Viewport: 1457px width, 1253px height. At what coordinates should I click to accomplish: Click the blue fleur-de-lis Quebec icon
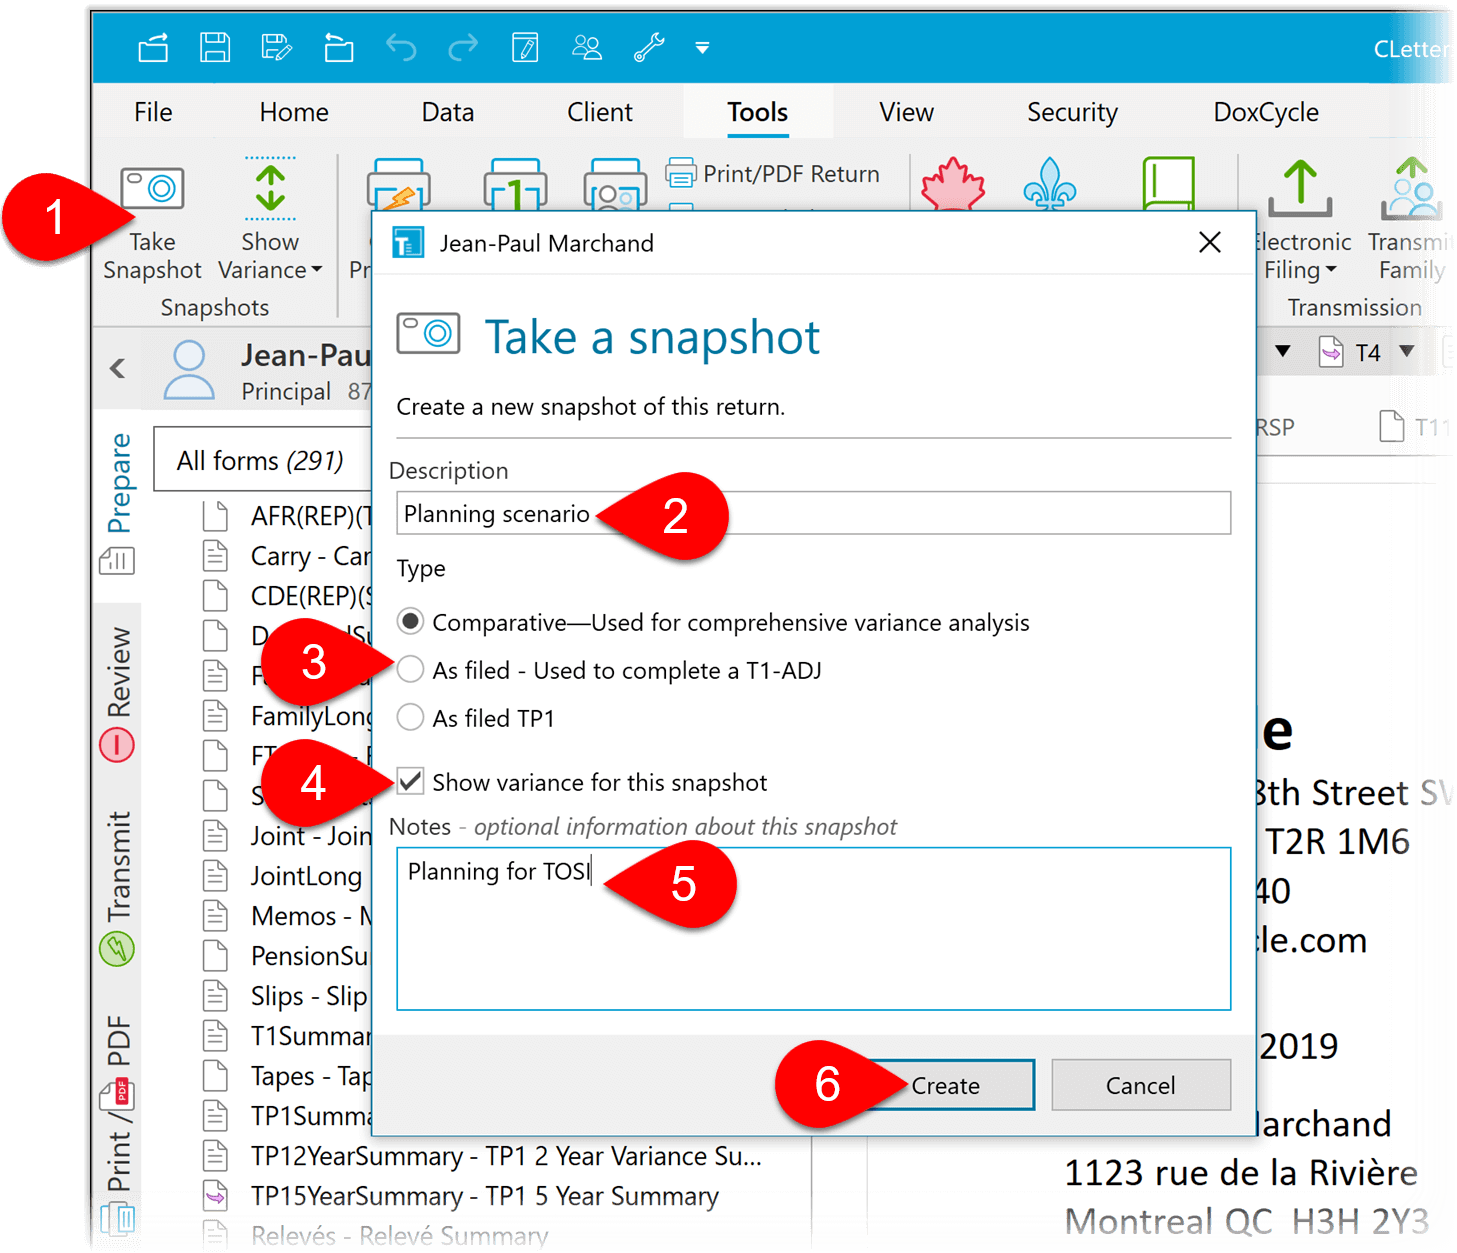pos(1050,184)
